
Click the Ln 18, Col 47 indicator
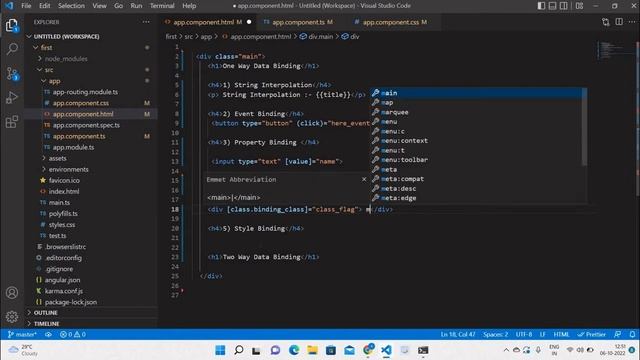click(x=458, y=334)
